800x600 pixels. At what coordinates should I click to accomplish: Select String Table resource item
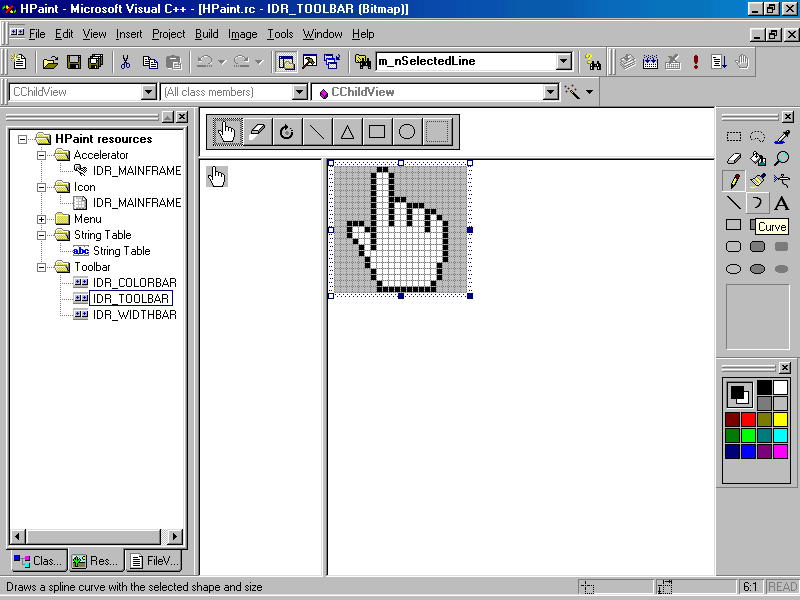(121, 251)
